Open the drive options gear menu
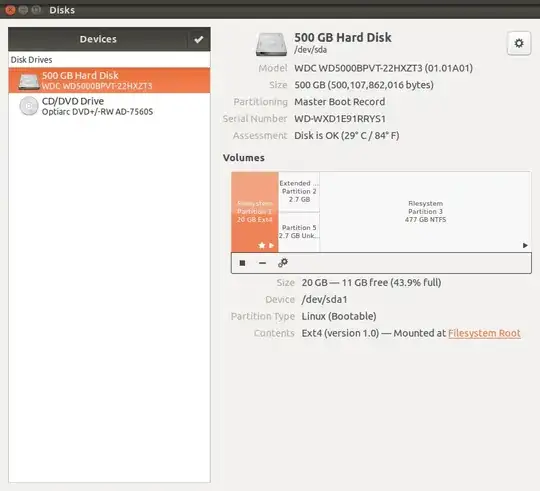The image size is (540, 491). click(519, 43)
